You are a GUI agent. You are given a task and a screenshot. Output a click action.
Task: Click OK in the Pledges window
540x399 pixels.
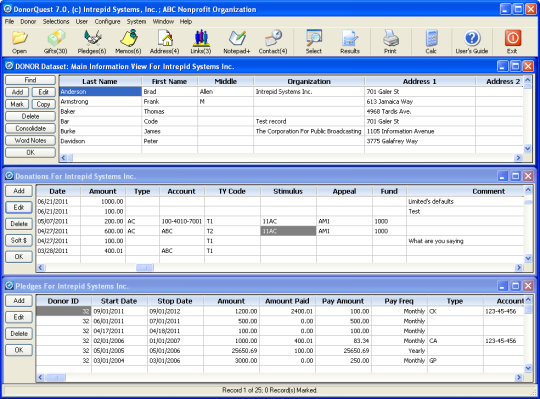[19, 350]
